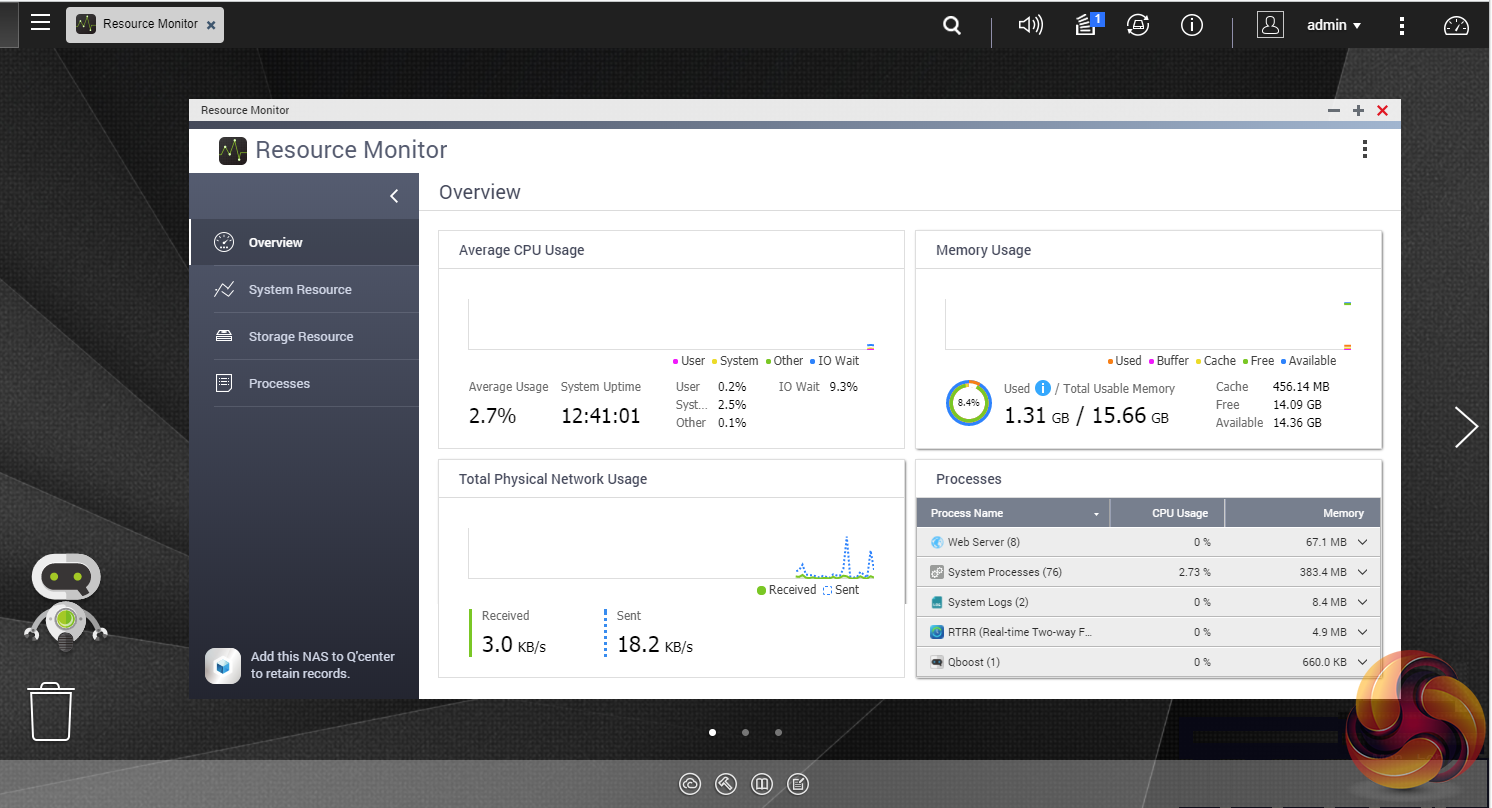Click the Used memory info icon
The height and width of the screenshot is (808, 1492).
1043,388
